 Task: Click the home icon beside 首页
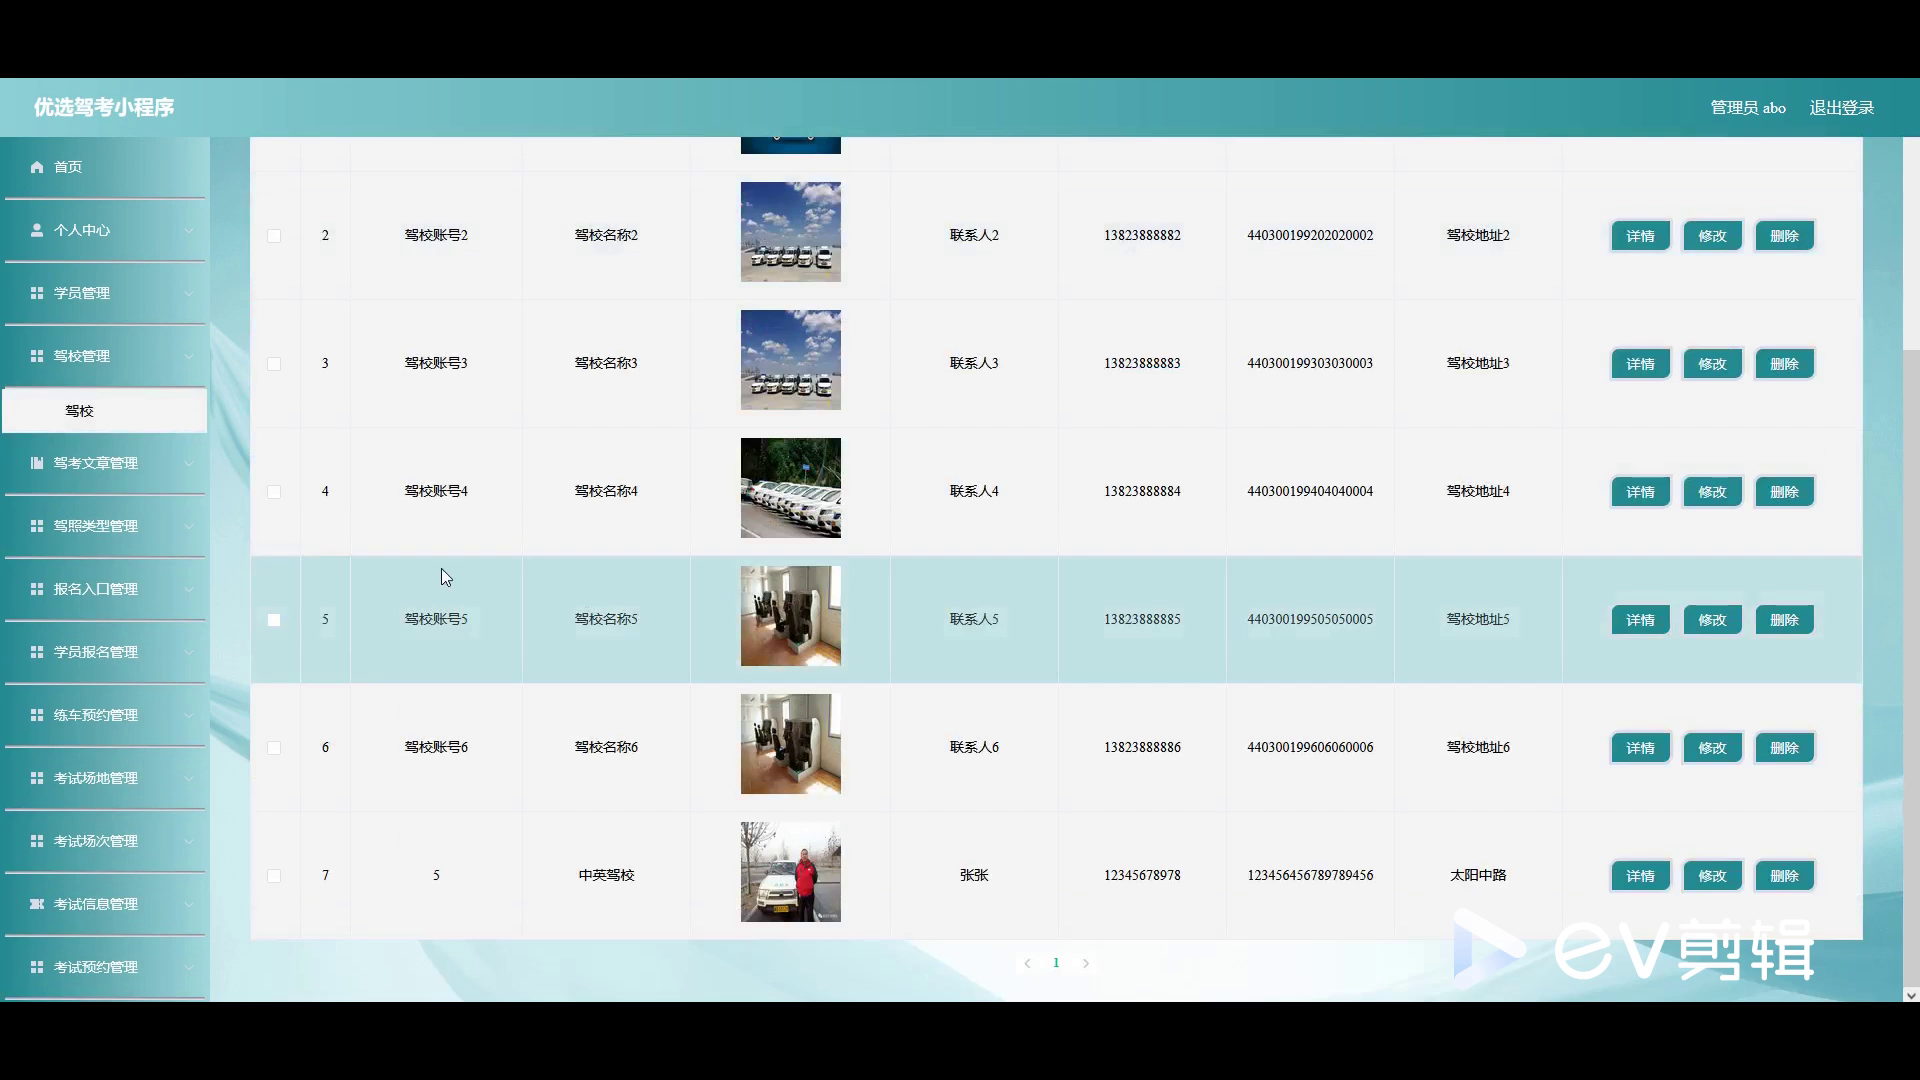[x=37, y=167]
